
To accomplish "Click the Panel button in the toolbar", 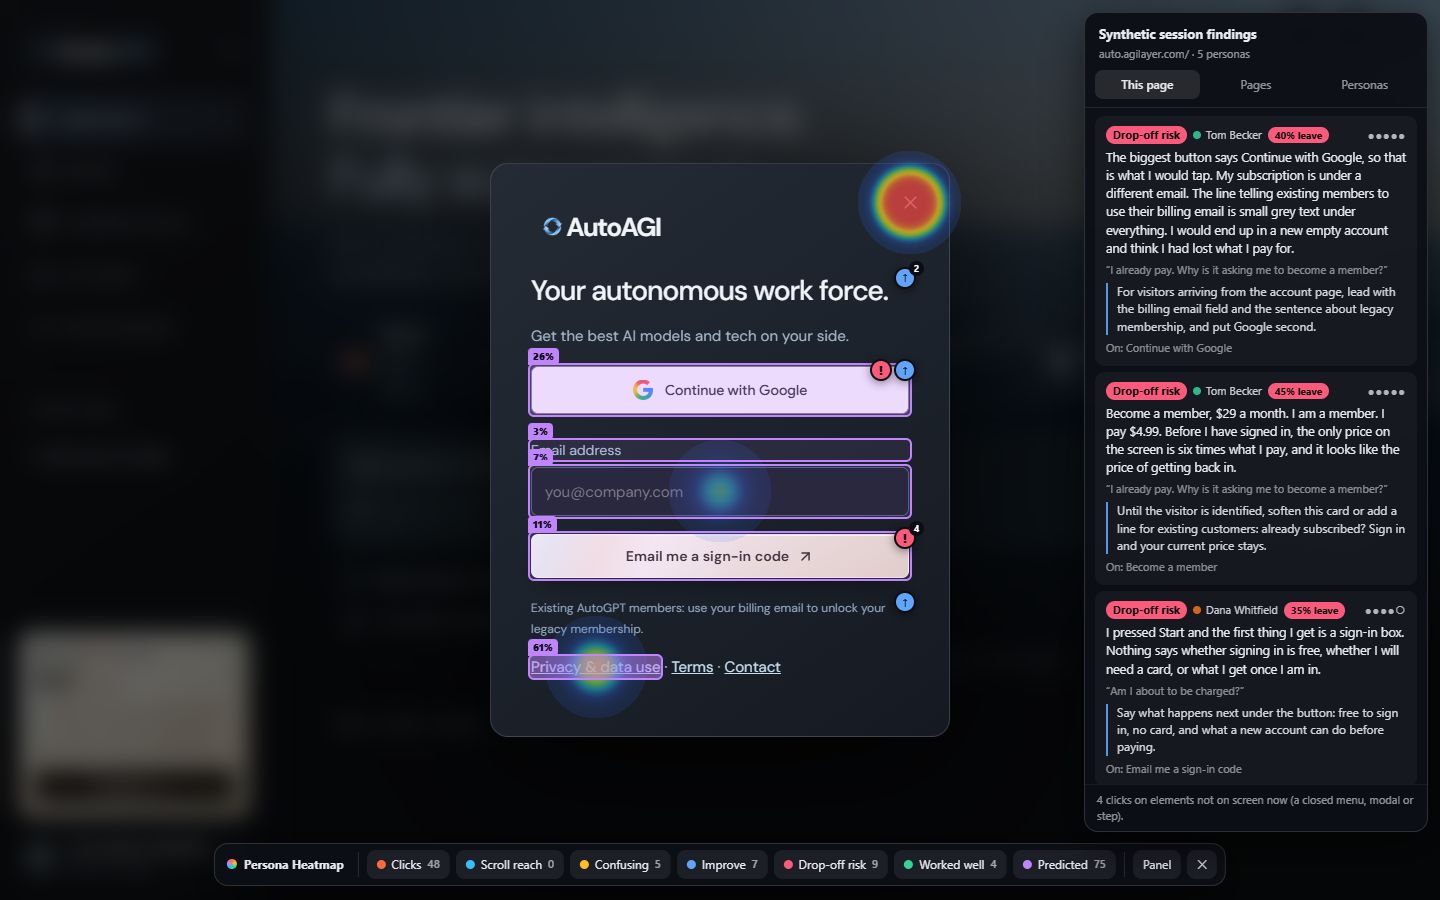I will (x=1157, y=865).
